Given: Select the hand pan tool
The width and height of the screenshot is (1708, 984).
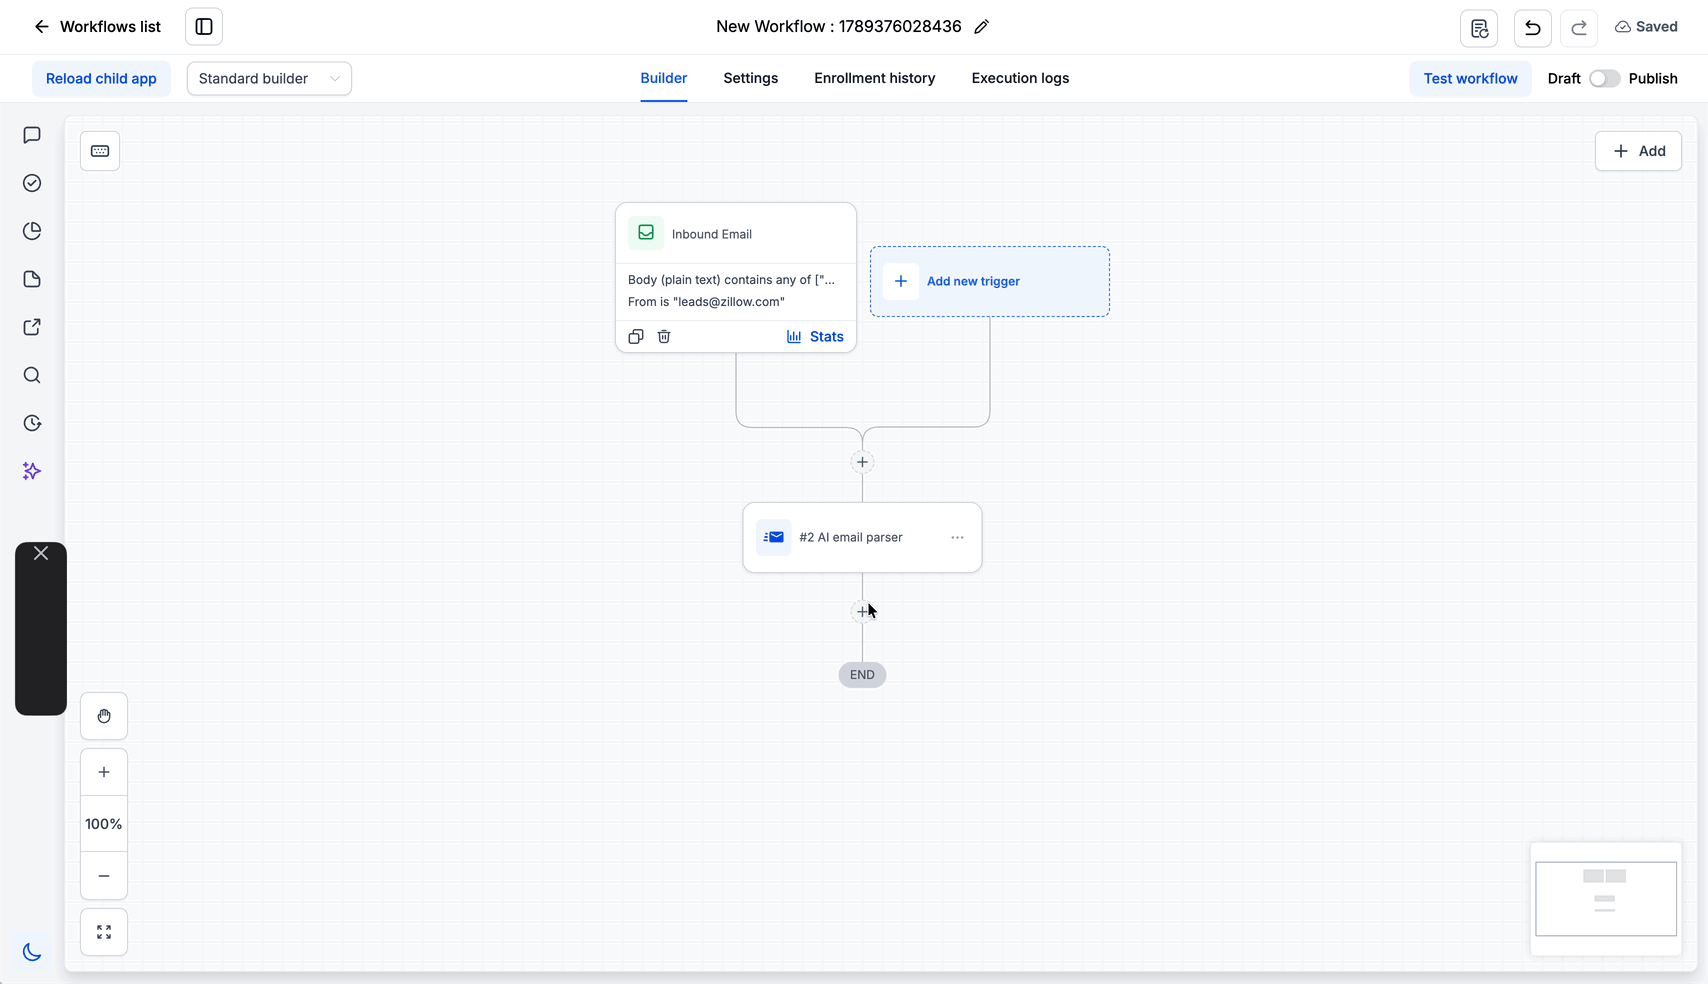Looking at the screenshot, I should coord(104,716).
